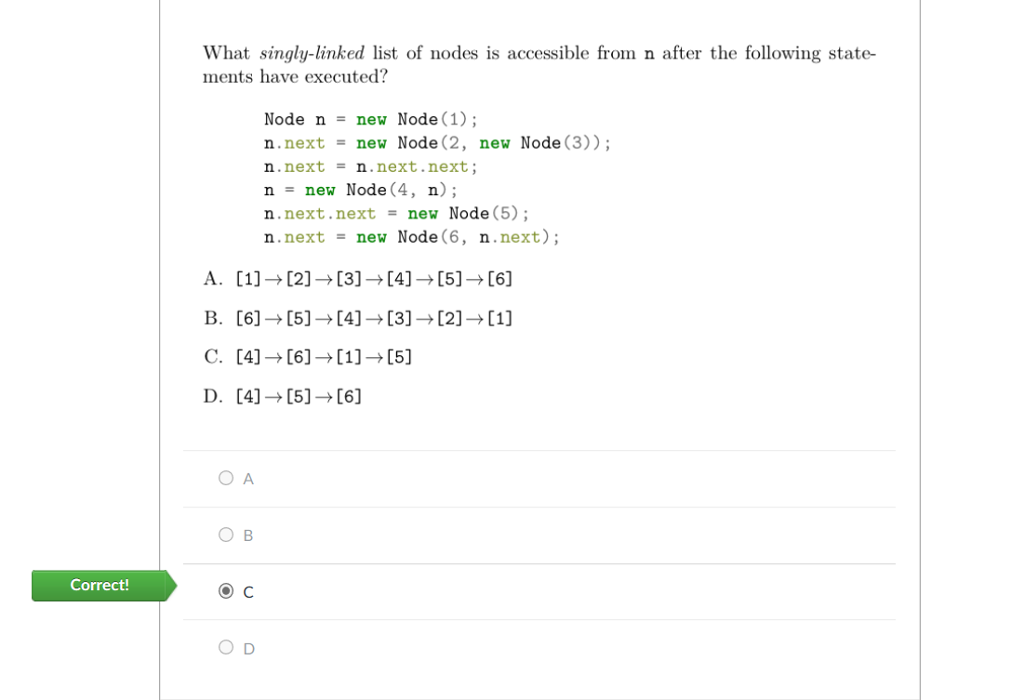
Task: Click answer text [6]→[5]→[4]→[3]→[2]→[1]
Action: coord(374,319)
